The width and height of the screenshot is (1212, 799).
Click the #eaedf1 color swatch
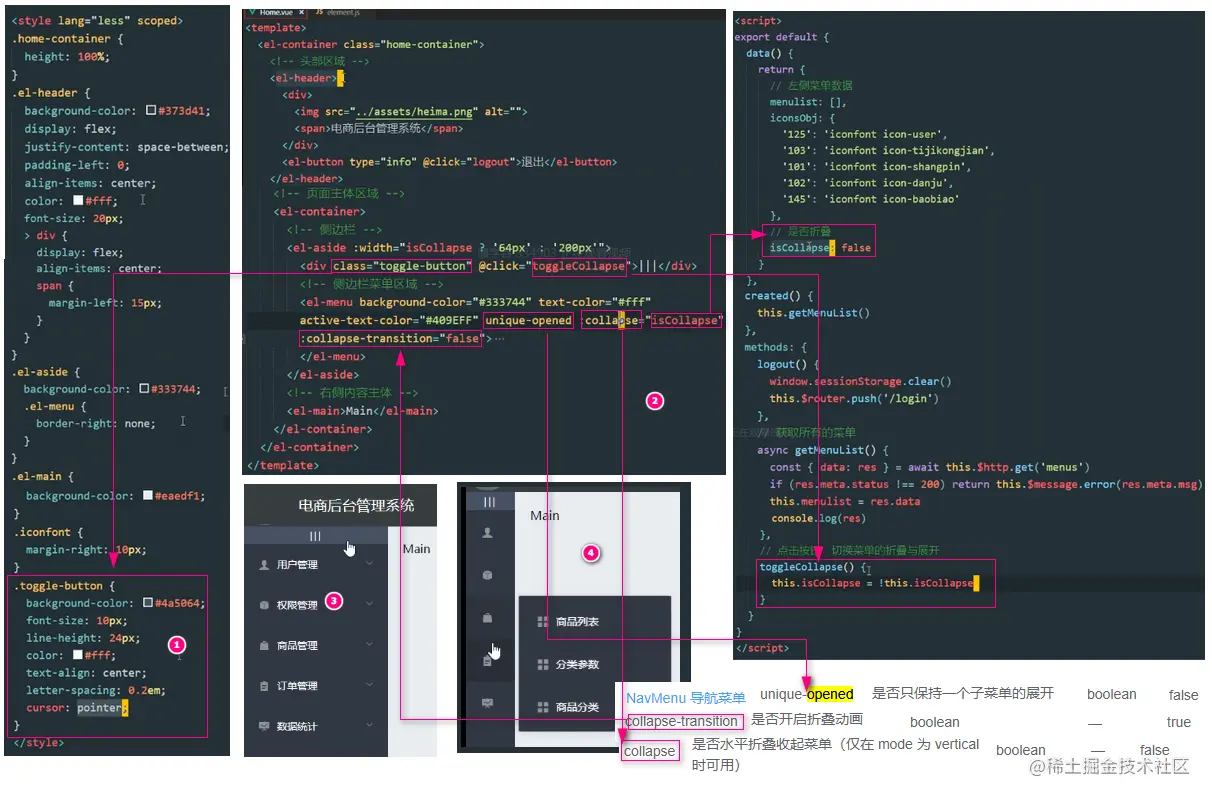[148, 495]
